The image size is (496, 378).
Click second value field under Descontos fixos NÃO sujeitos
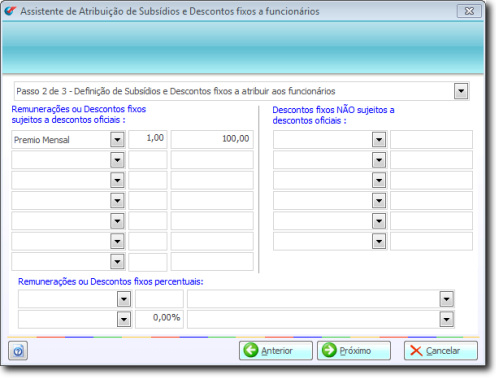[431, 160]
